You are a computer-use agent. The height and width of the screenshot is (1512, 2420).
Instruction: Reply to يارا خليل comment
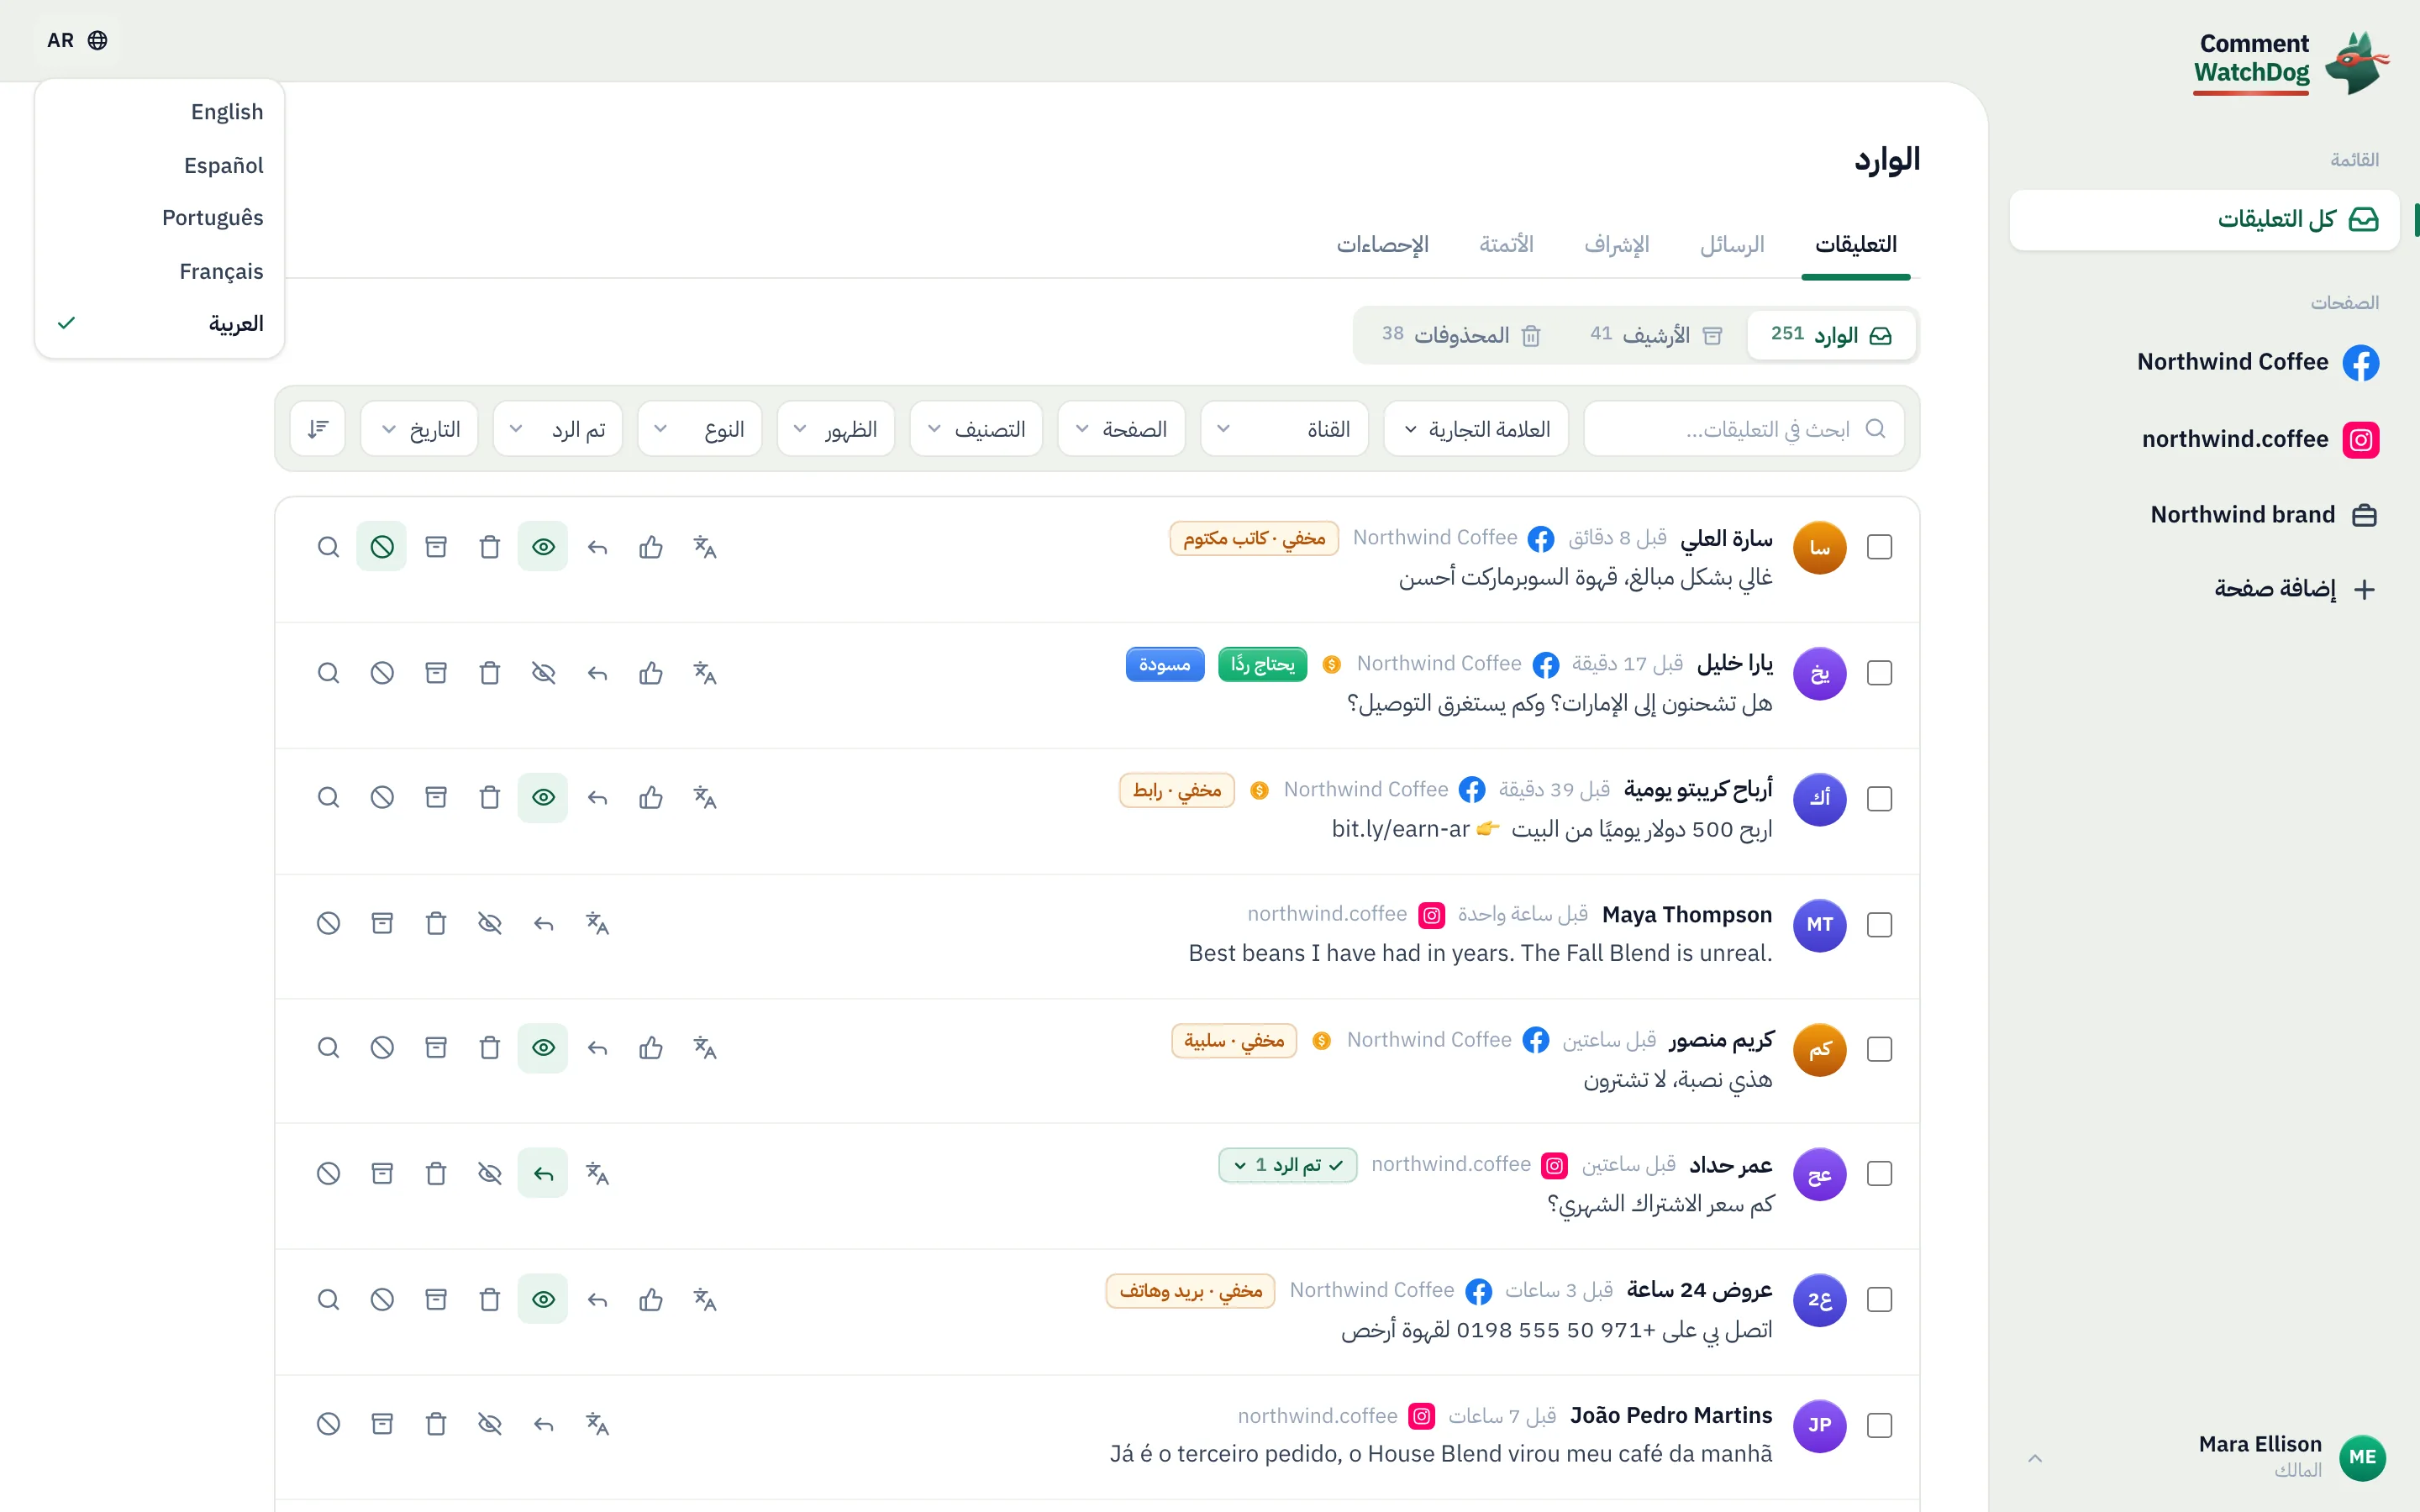(597, 673)
